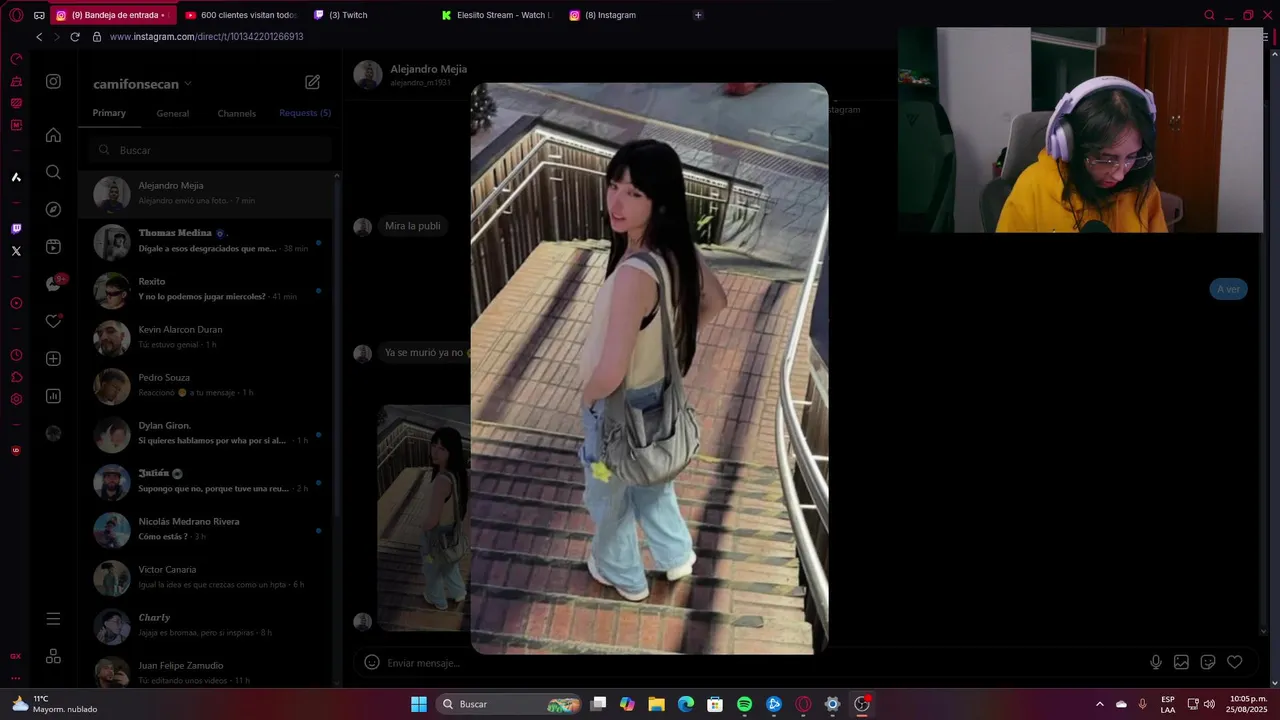Viewport: 1280px width, 720px height.
Task: Select Channels inbox tab
Action: click(x=237, y=113)
